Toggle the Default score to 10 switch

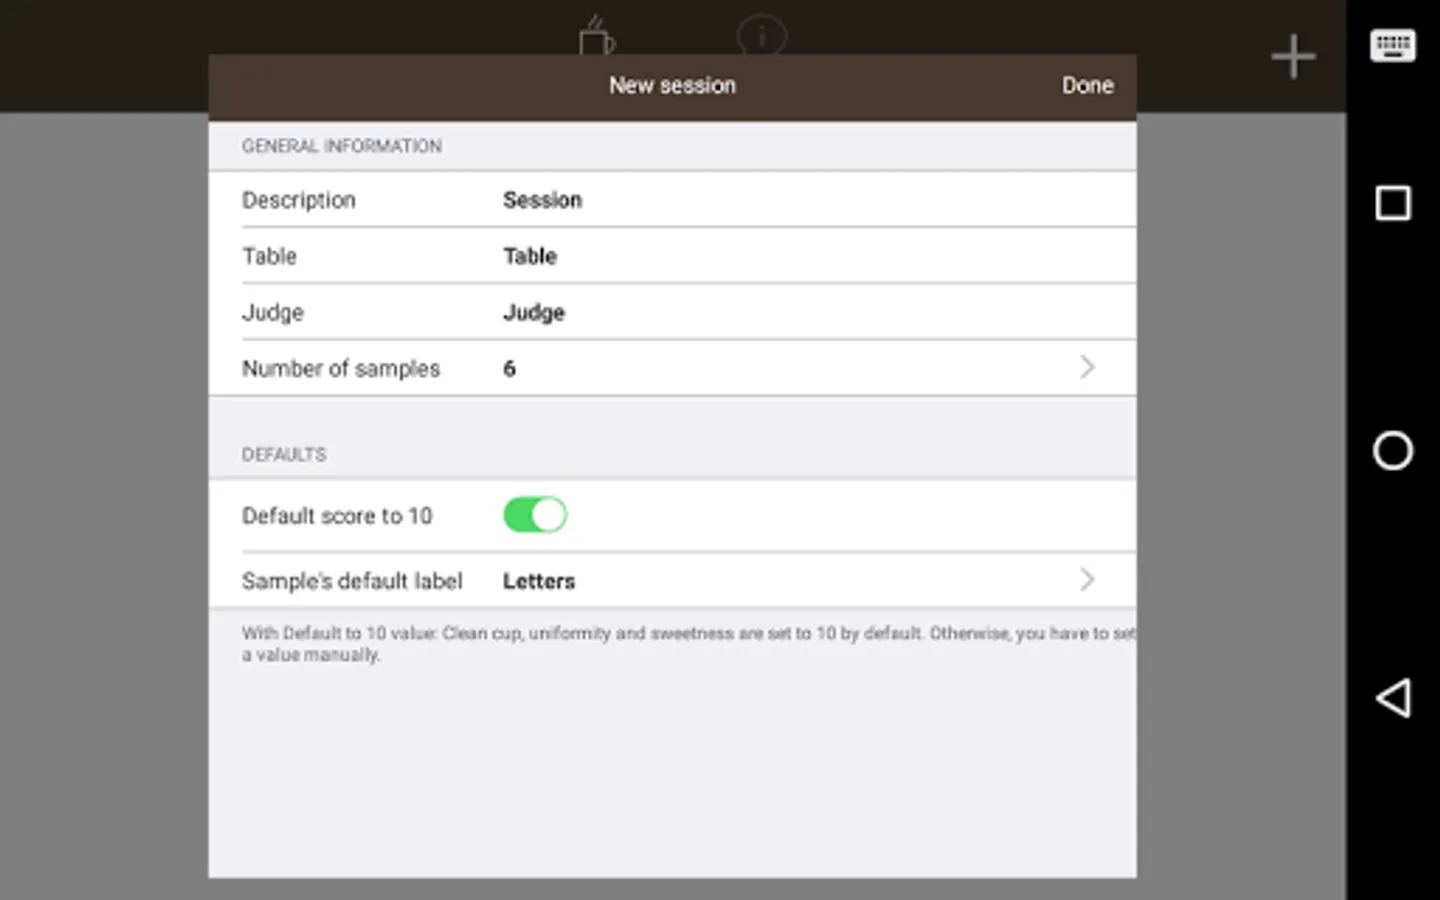(x=535, y=515)
